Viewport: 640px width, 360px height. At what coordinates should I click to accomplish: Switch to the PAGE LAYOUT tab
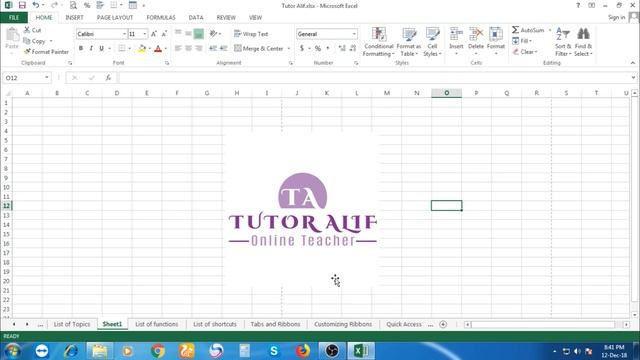tap(115, 18)
